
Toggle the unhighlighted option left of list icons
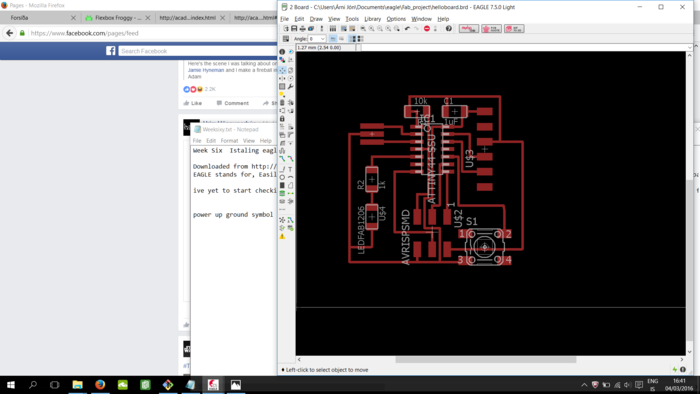point(342,39)
